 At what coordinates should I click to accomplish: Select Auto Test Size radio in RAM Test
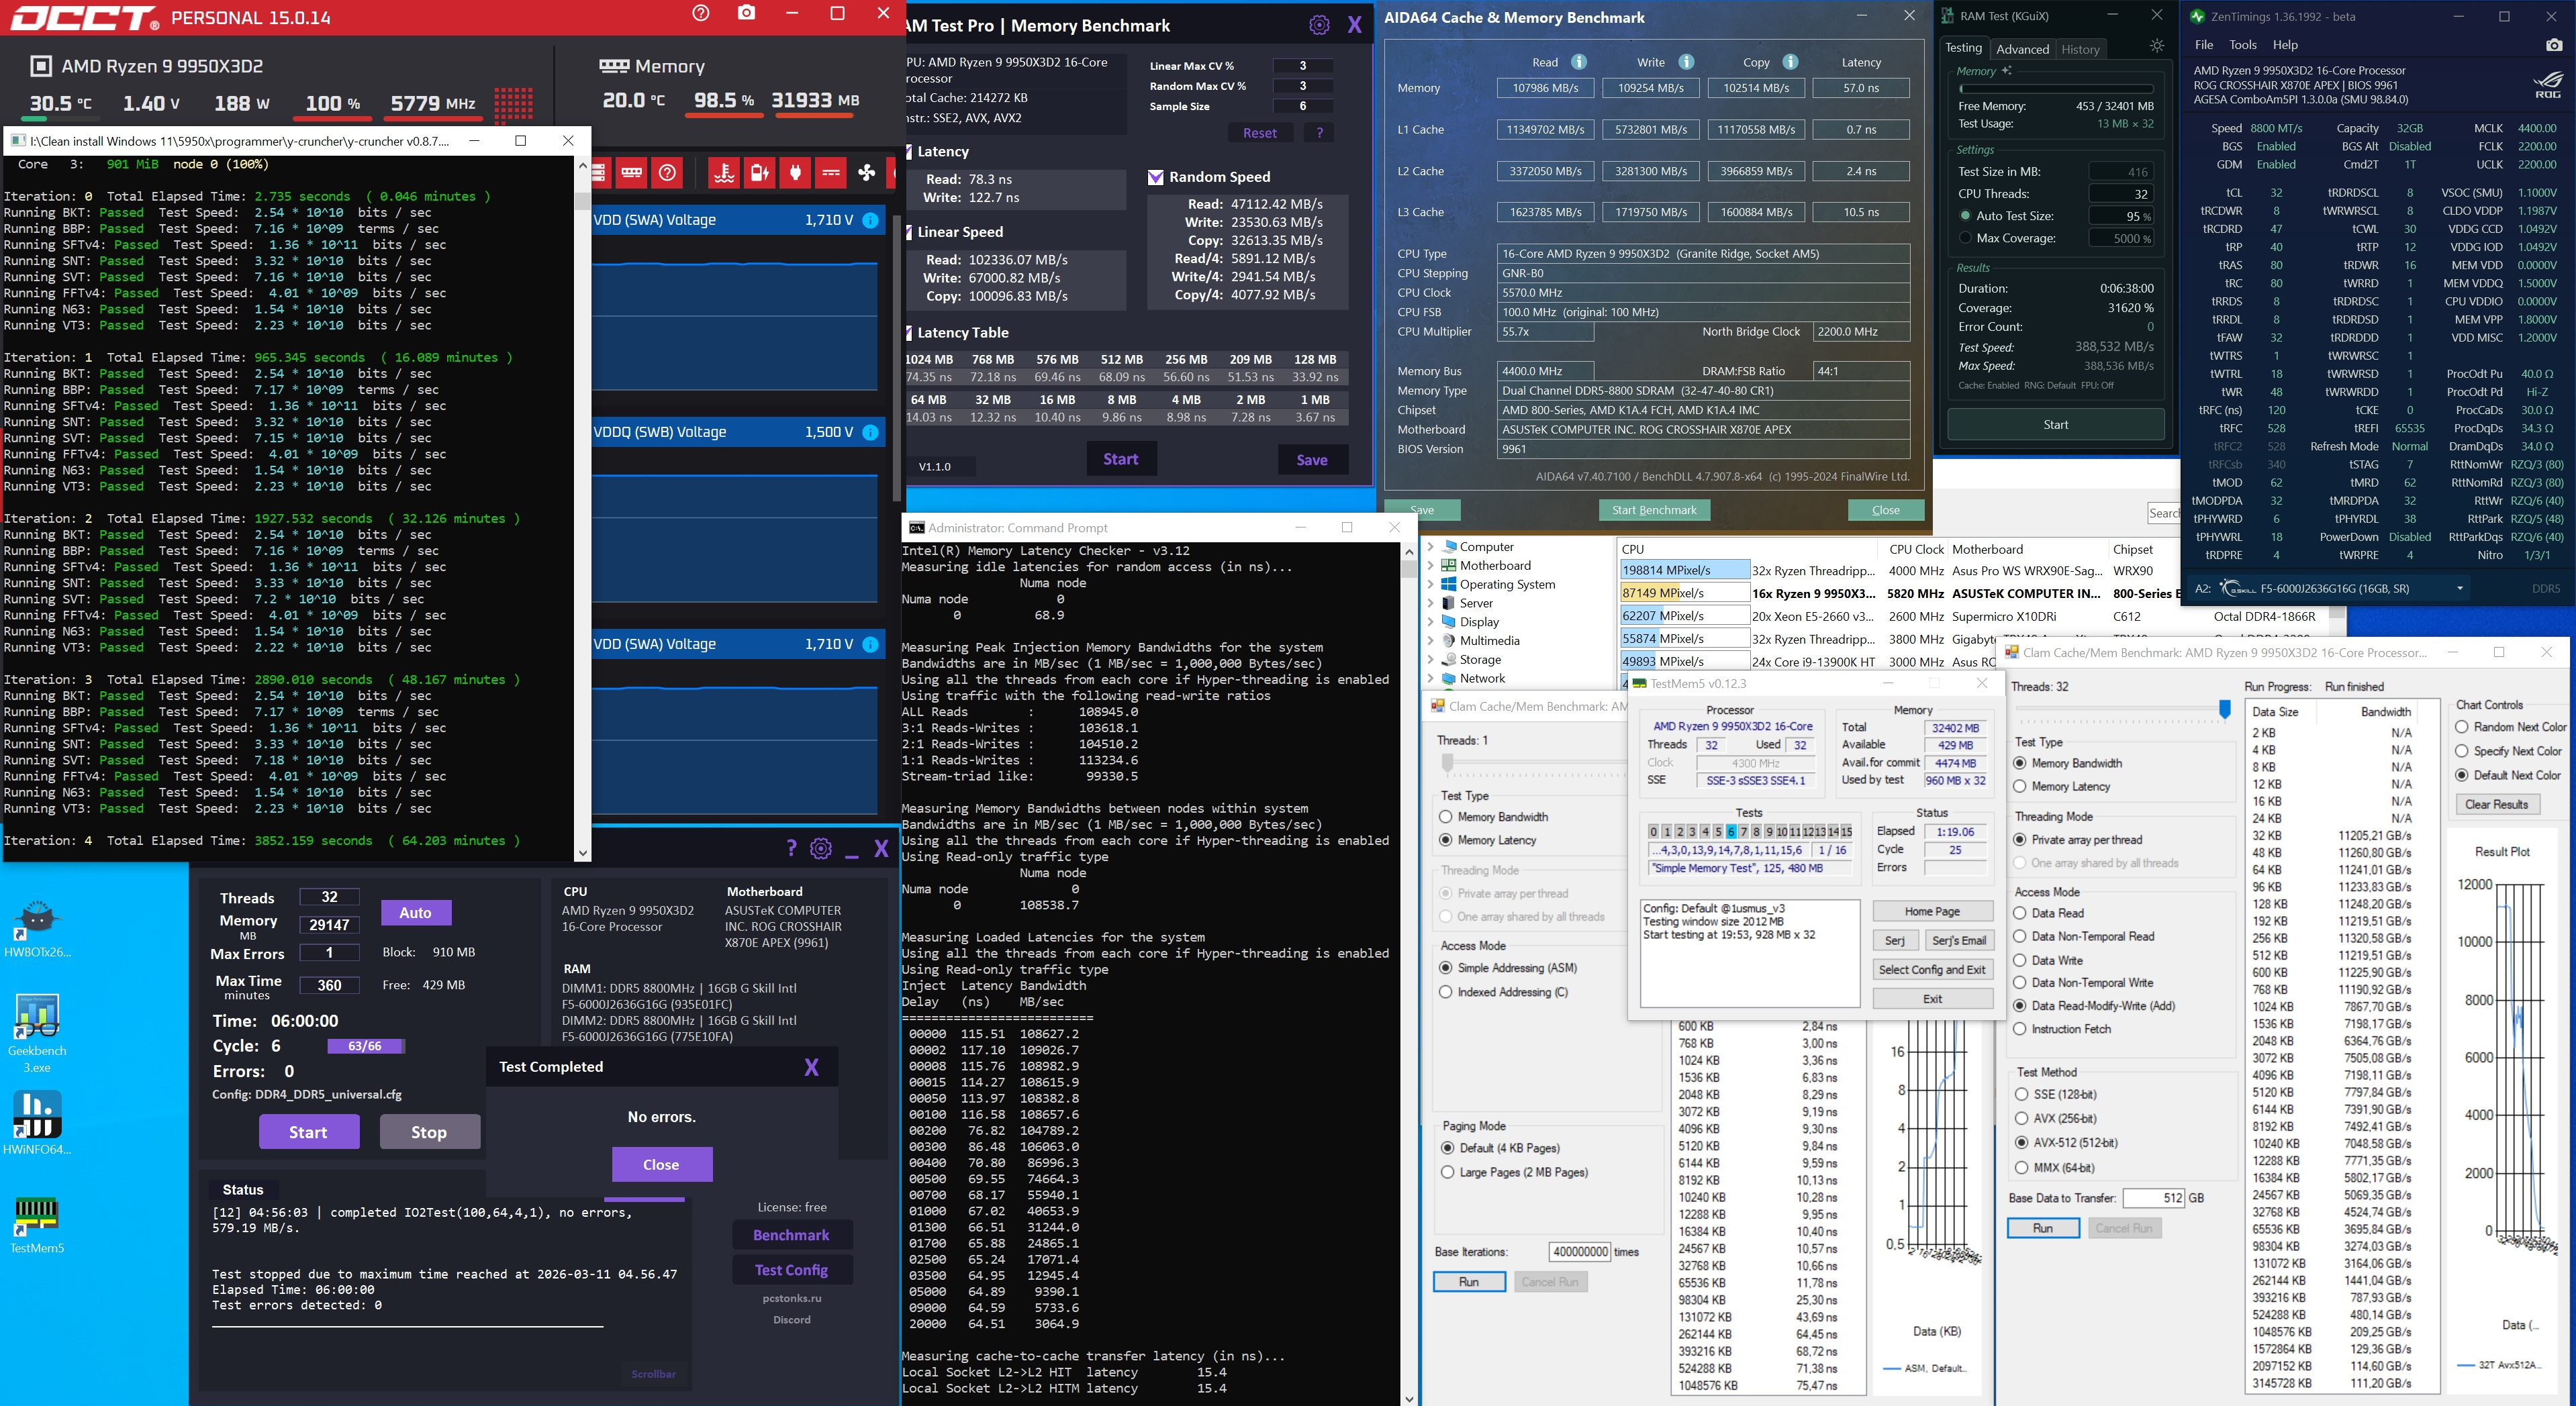[1965, 216]
